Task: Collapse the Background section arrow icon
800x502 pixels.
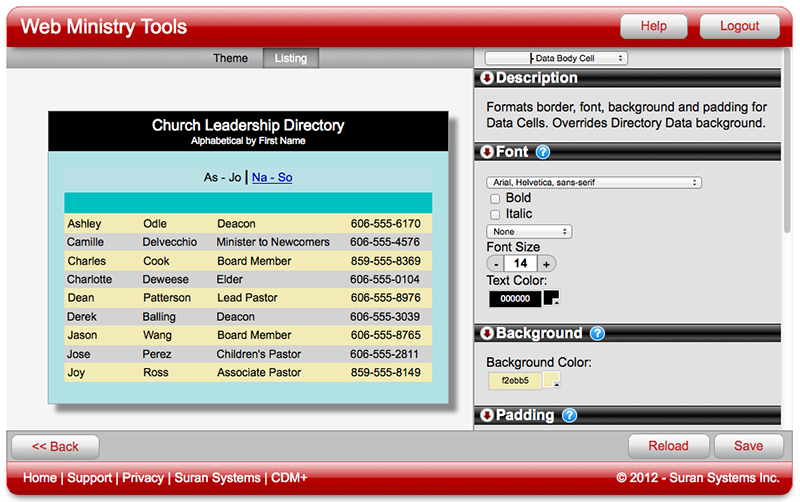Action: (487, 334)
